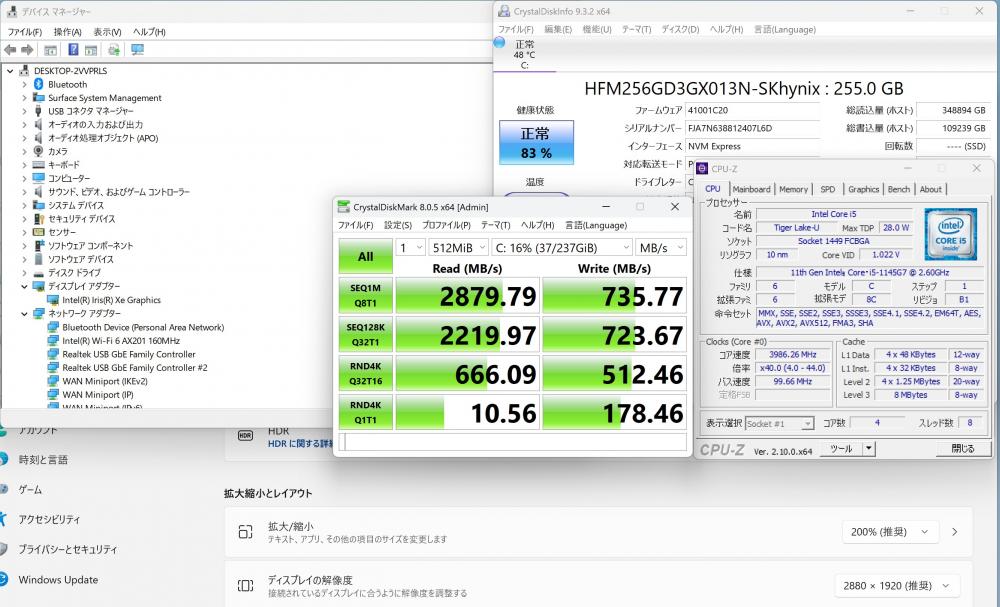Screen dimensions: 1000x607
Task: Select Intel(R) Iris(R) Xe Graphics adapter
Action: 111,300
